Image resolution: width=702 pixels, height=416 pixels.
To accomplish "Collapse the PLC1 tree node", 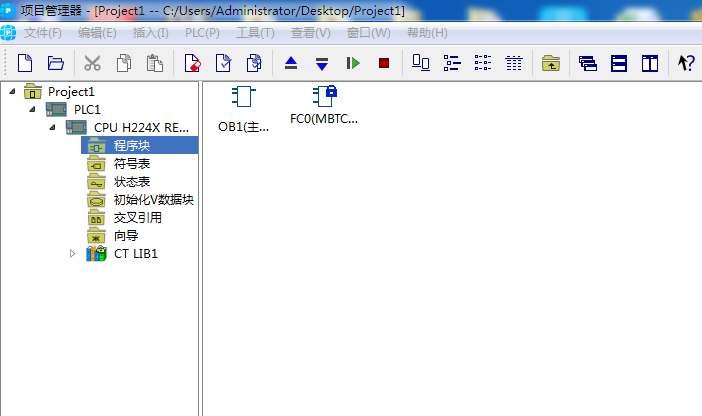I will click(32, 109).
